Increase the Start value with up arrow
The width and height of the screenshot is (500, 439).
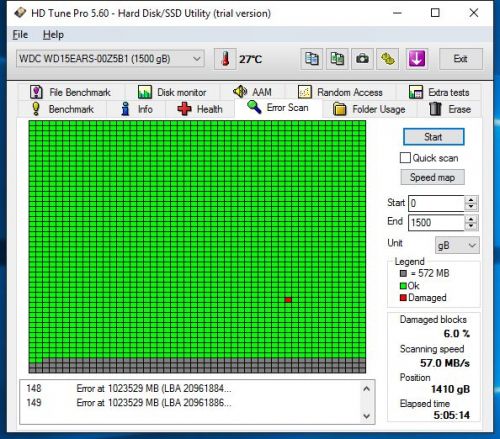[x=471, y=199]
